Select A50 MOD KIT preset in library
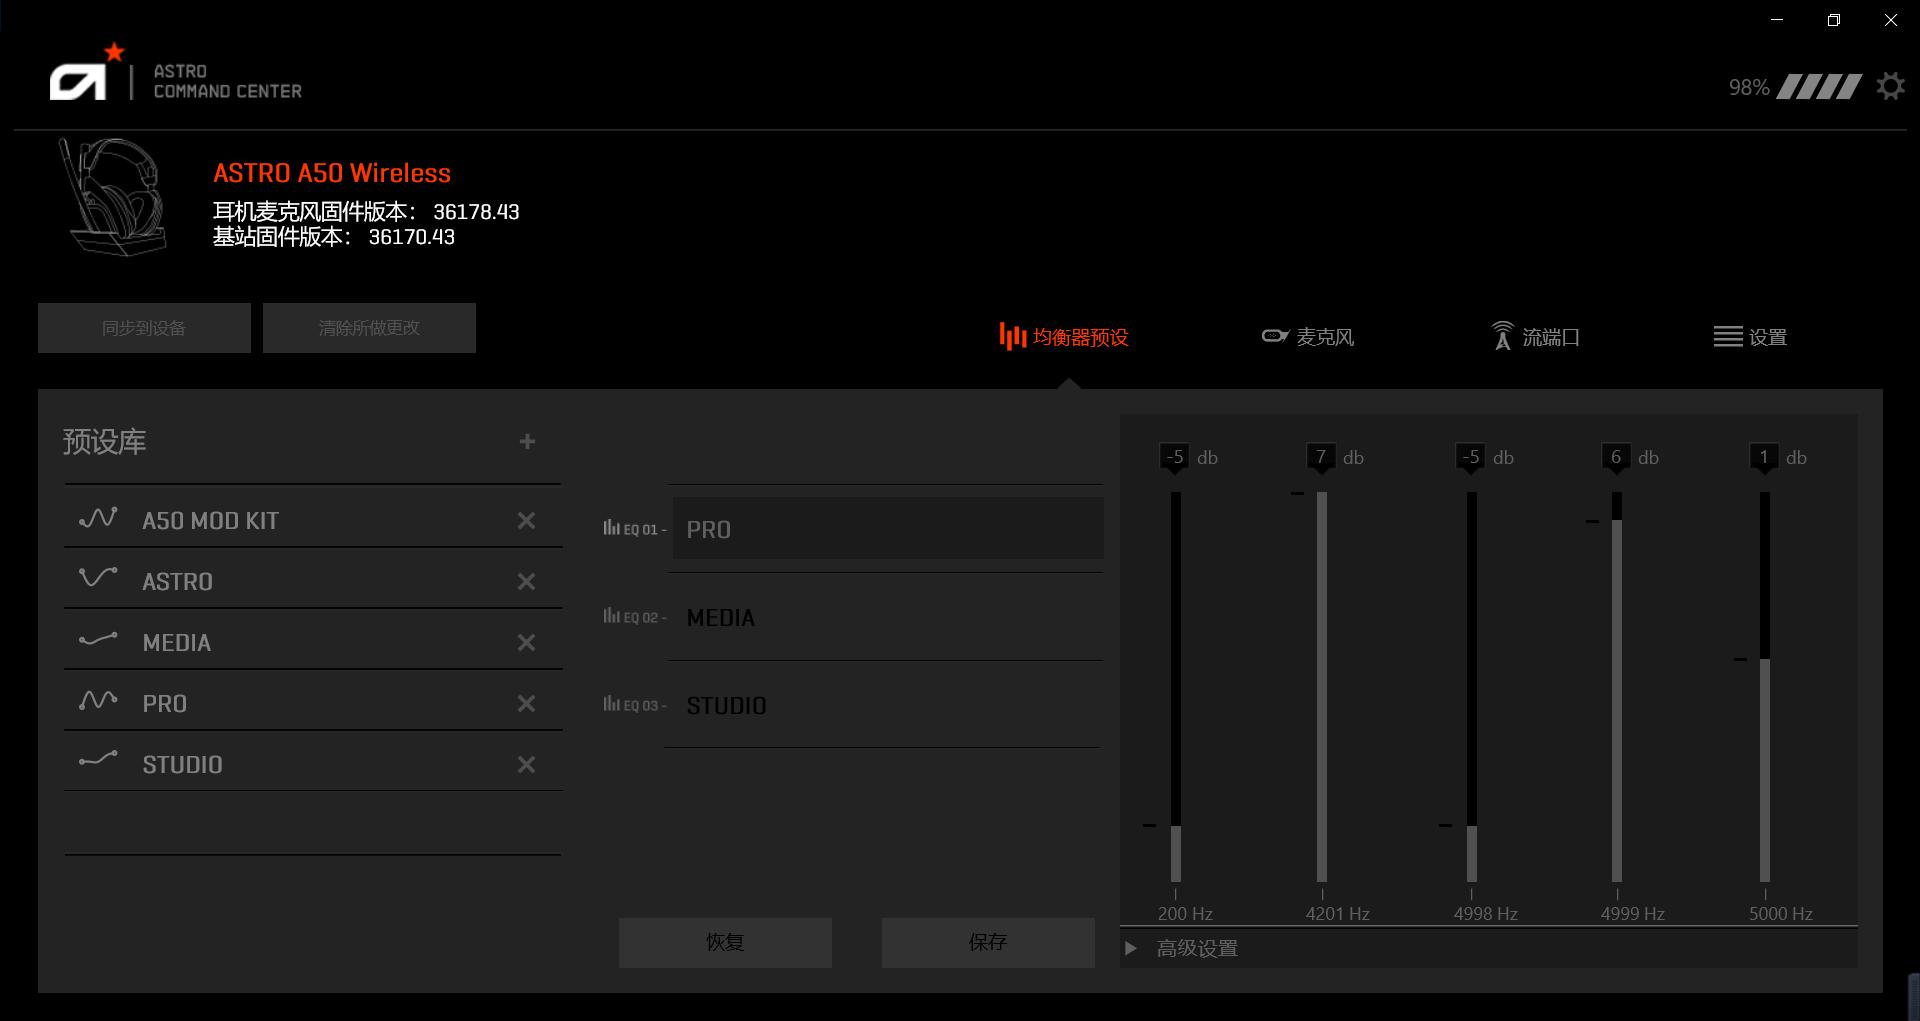The height and width of the screenshot is (1021, 1920). click(313, 520)
